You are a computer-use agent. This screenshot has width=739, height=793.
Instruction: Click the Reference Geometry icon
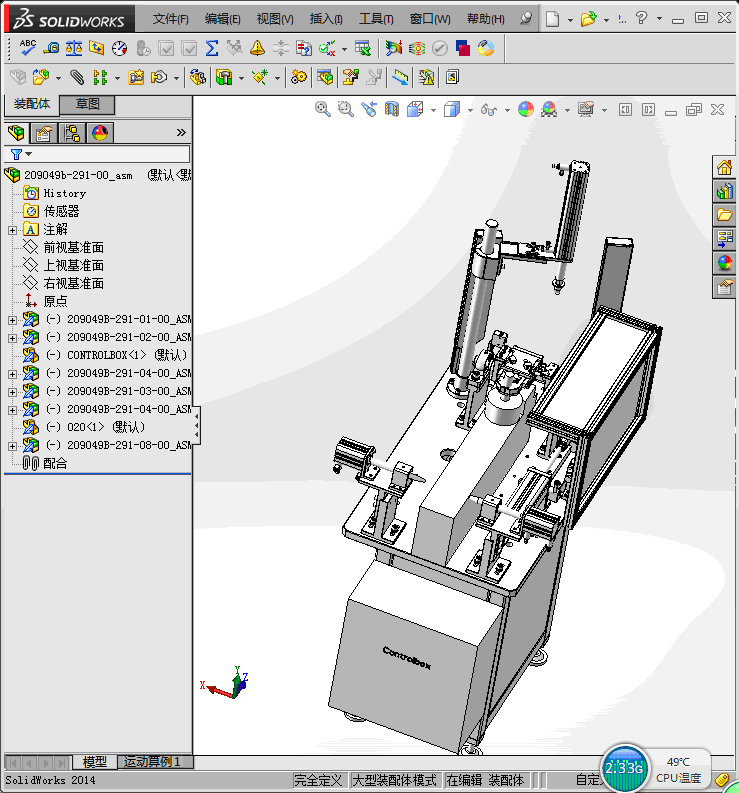pos(260,77)
